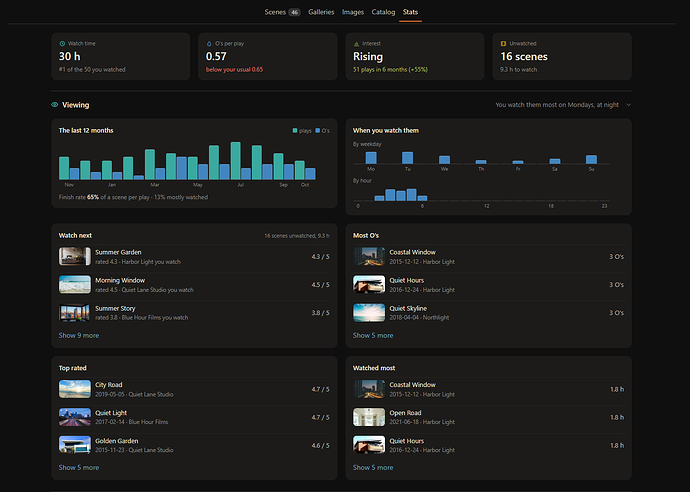
Task: Click the Monday weekday bar
Action: (371, 158)
